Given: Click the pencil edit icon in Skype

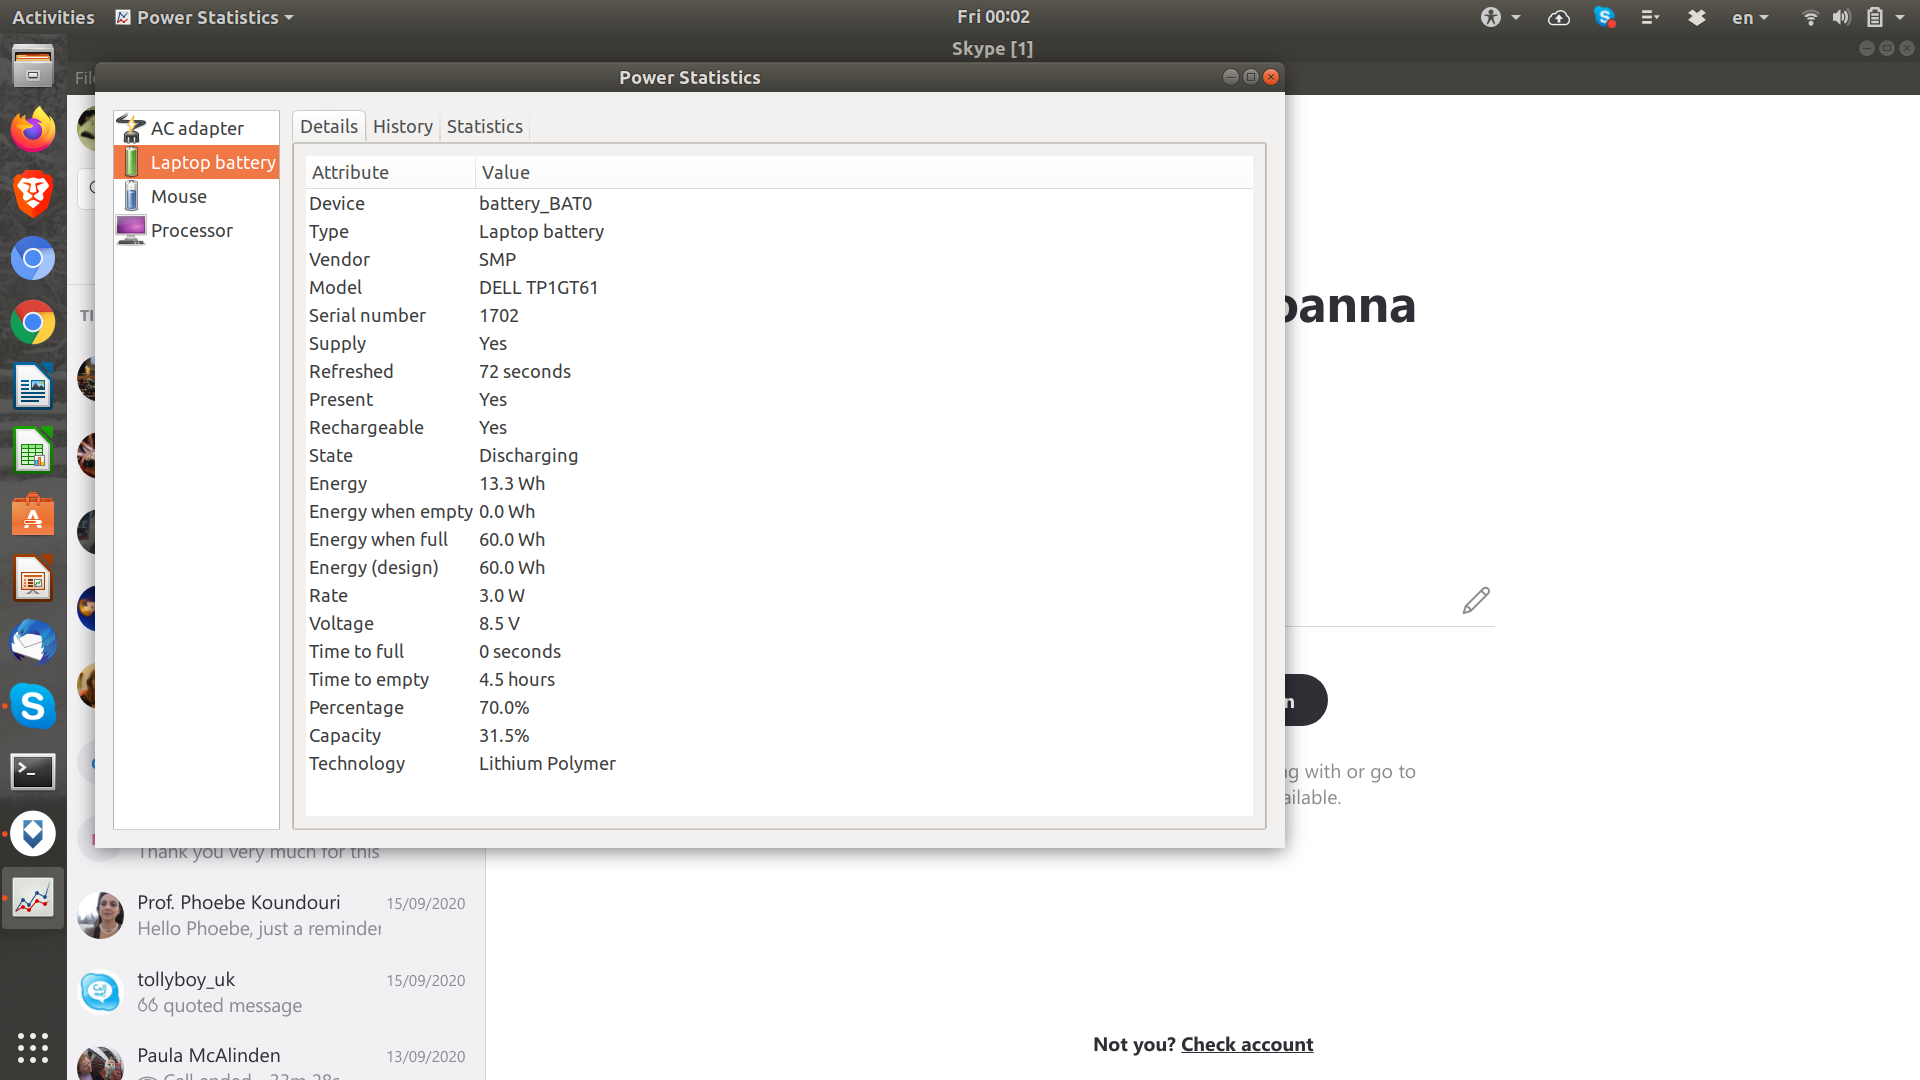Looking at the screenshot, I should [1476, 600].
